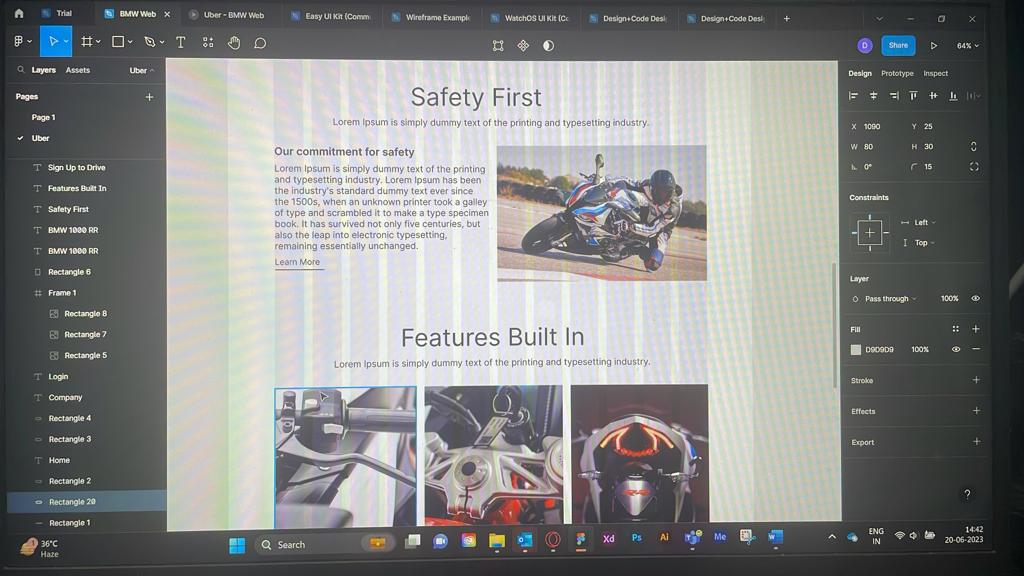Click the Help question mark button
This screenshot has height=576, width=1024.
pyautogui.click(x=967, y=494)
